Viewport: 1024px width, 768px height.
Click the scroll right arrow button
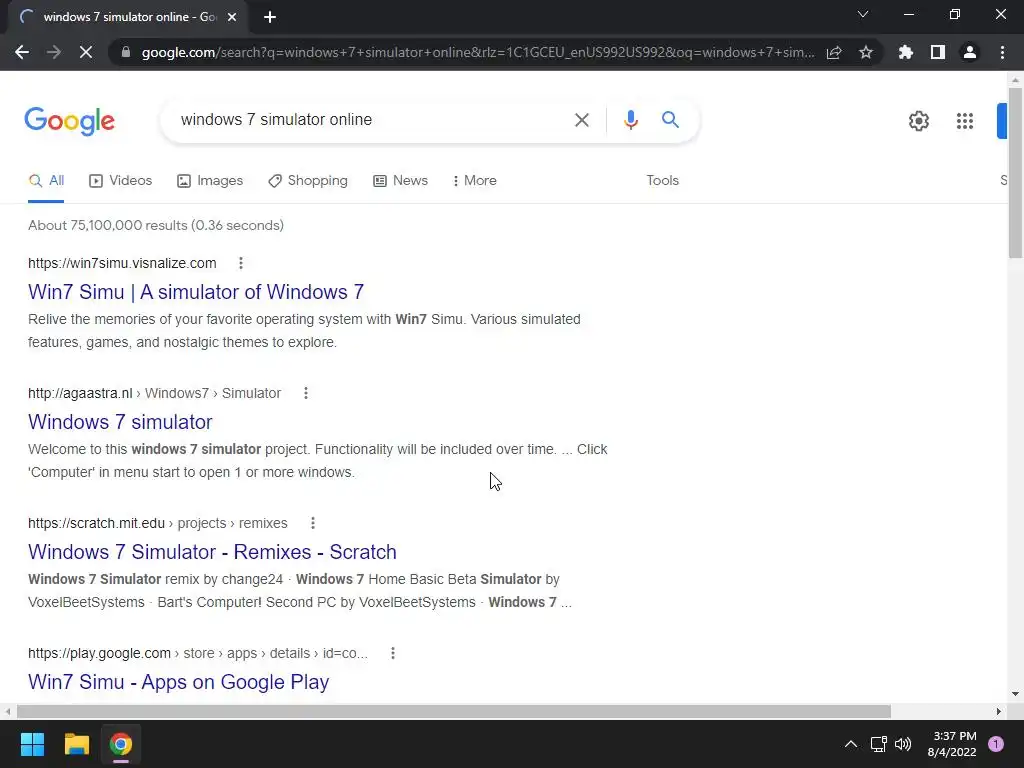(x=999, y=711)
